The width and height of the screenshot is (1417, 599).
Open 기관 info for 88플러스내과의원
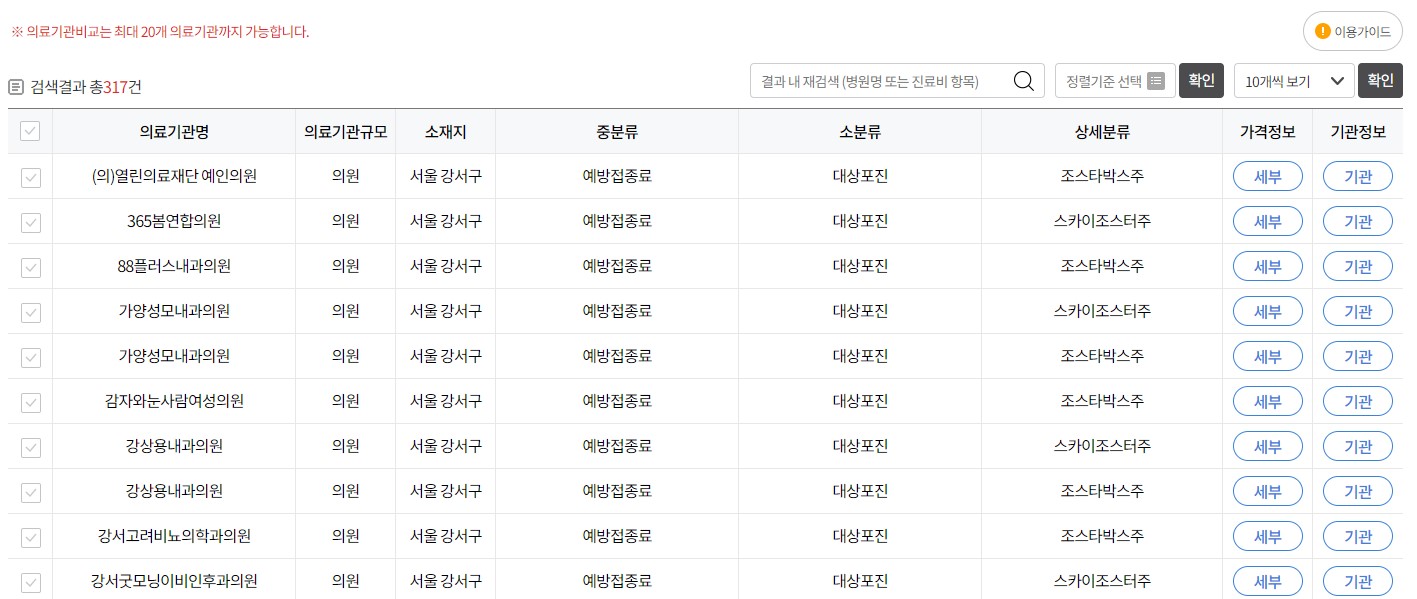pos(1357,267)
